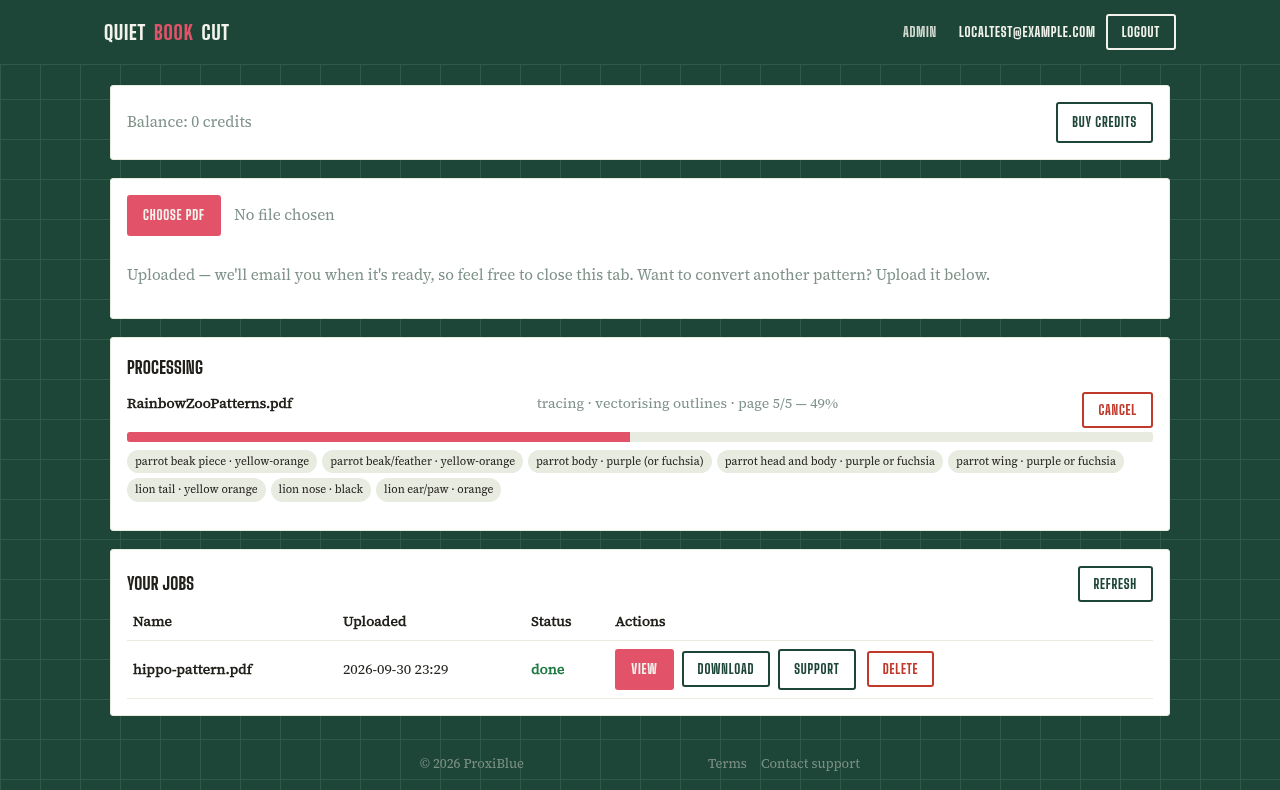This screenshot has height=790, width=1280.
Task: Select 'parrot beak piece · yellow-orange' chip
Action: [222, 461]
